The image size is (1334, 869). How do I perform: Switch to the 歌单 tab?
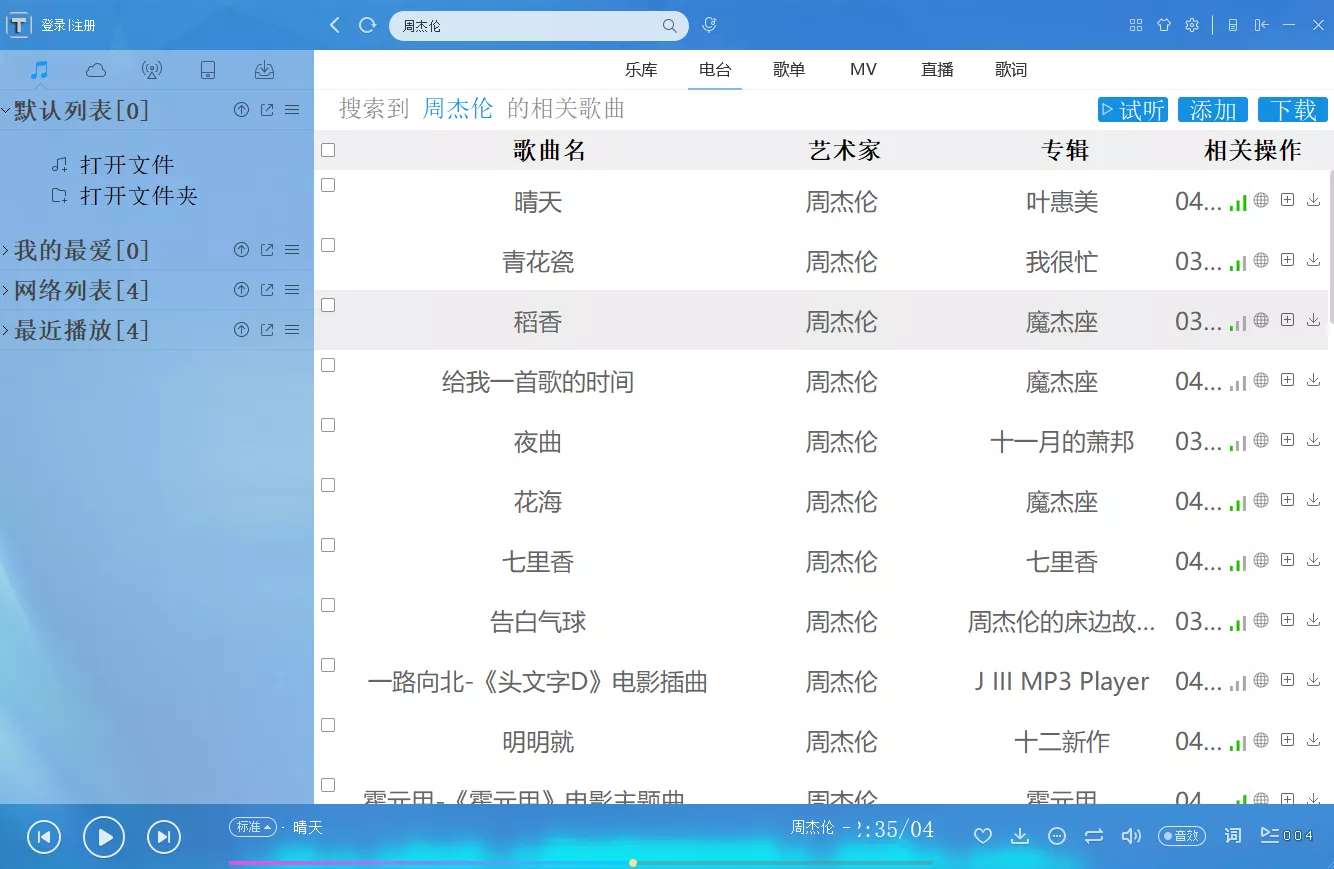tap(789, 70)
